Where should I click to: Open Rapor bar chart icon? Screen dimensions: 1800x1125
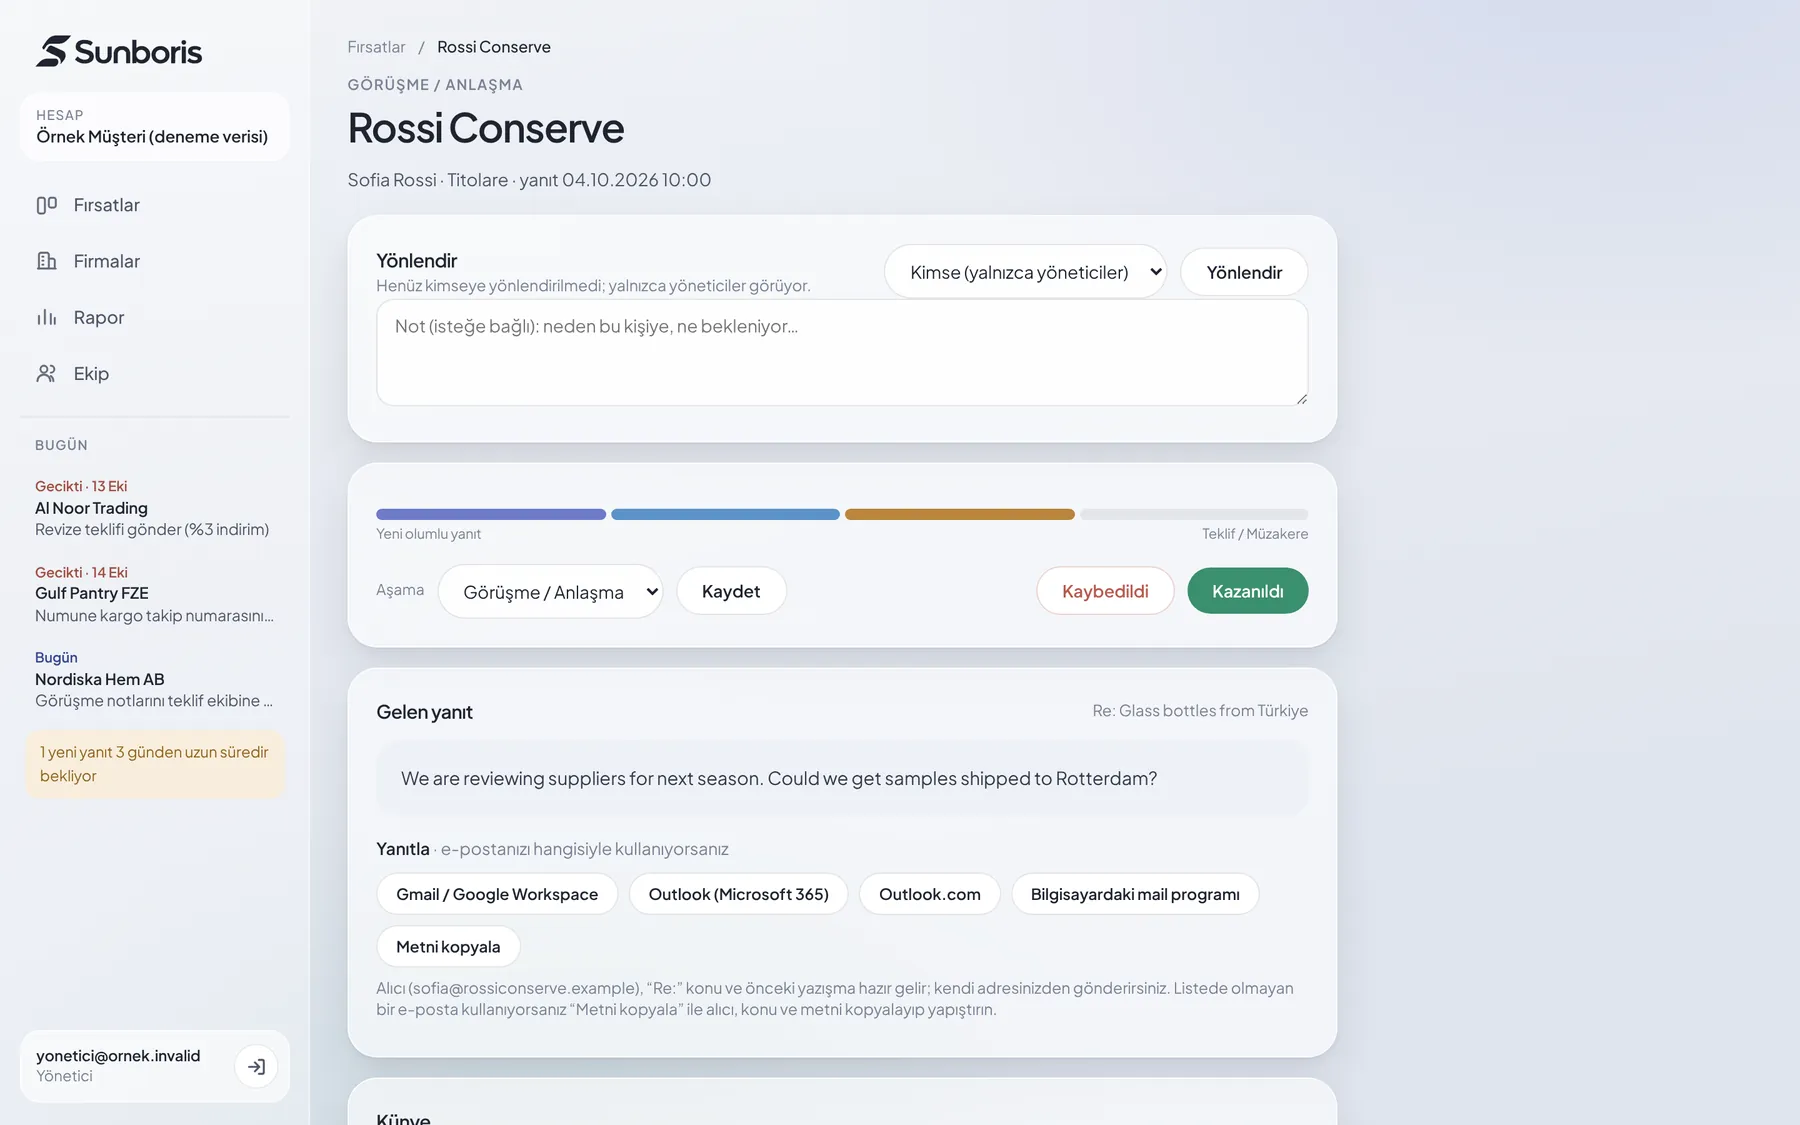pyautogui.click(x=47, y=317)
